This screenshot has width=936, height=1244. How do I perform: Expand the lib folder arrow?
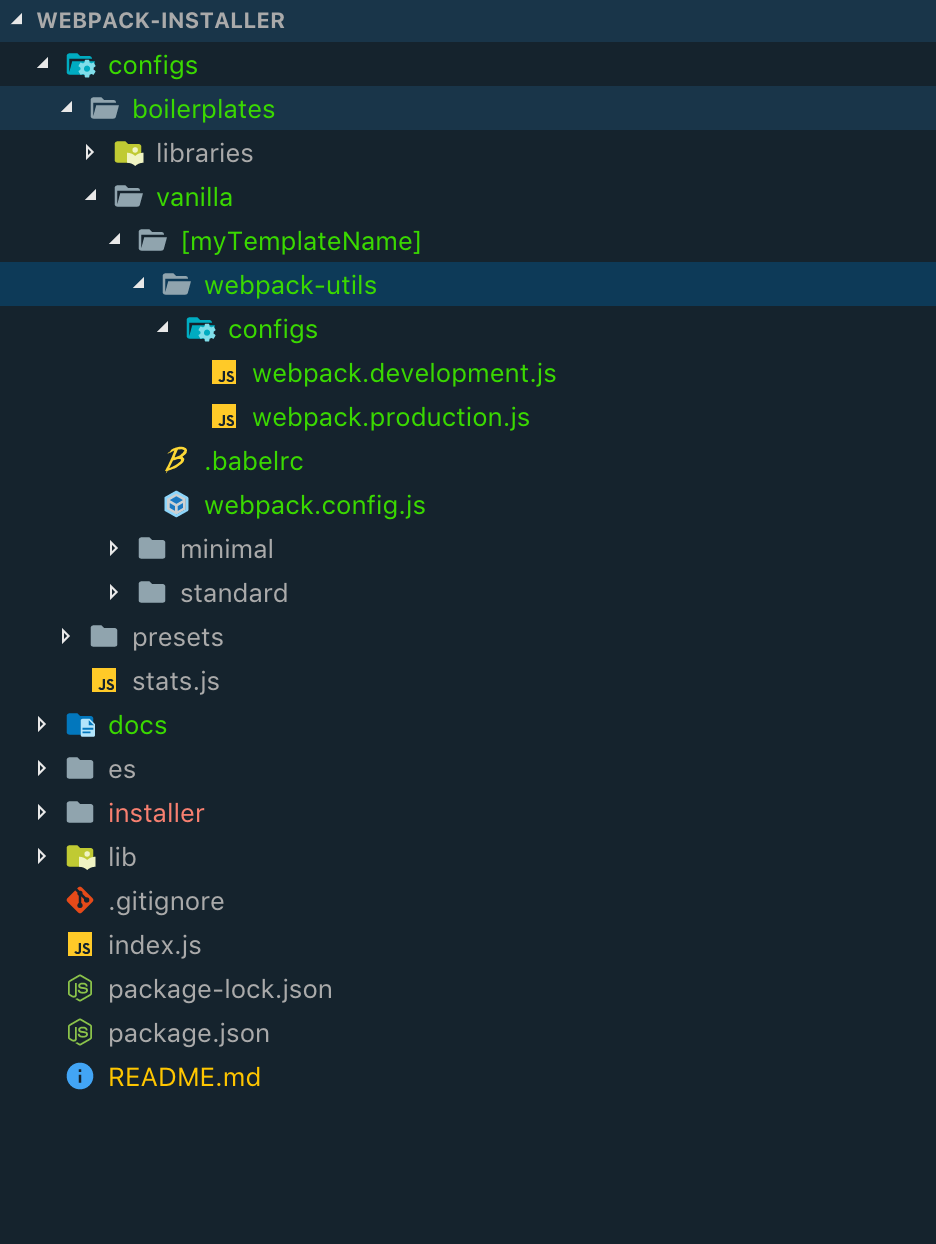click(x=42, y=856)
